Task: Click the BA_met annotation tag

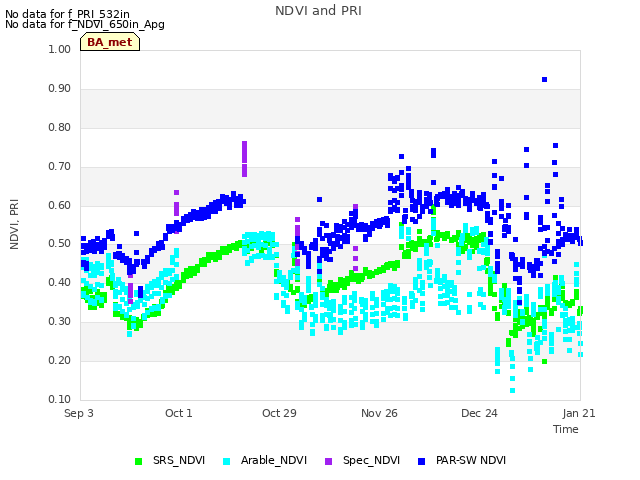Action: point(110,42)
